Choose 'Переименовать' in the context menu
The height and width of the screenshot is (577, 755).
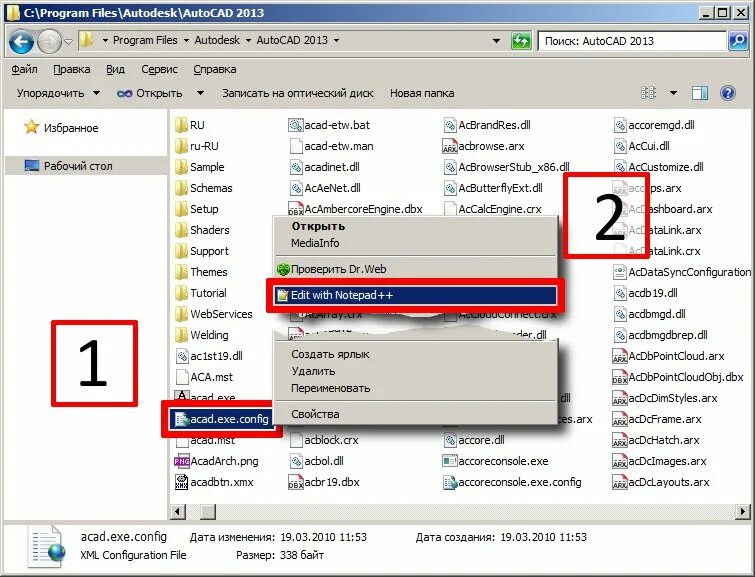330,388
